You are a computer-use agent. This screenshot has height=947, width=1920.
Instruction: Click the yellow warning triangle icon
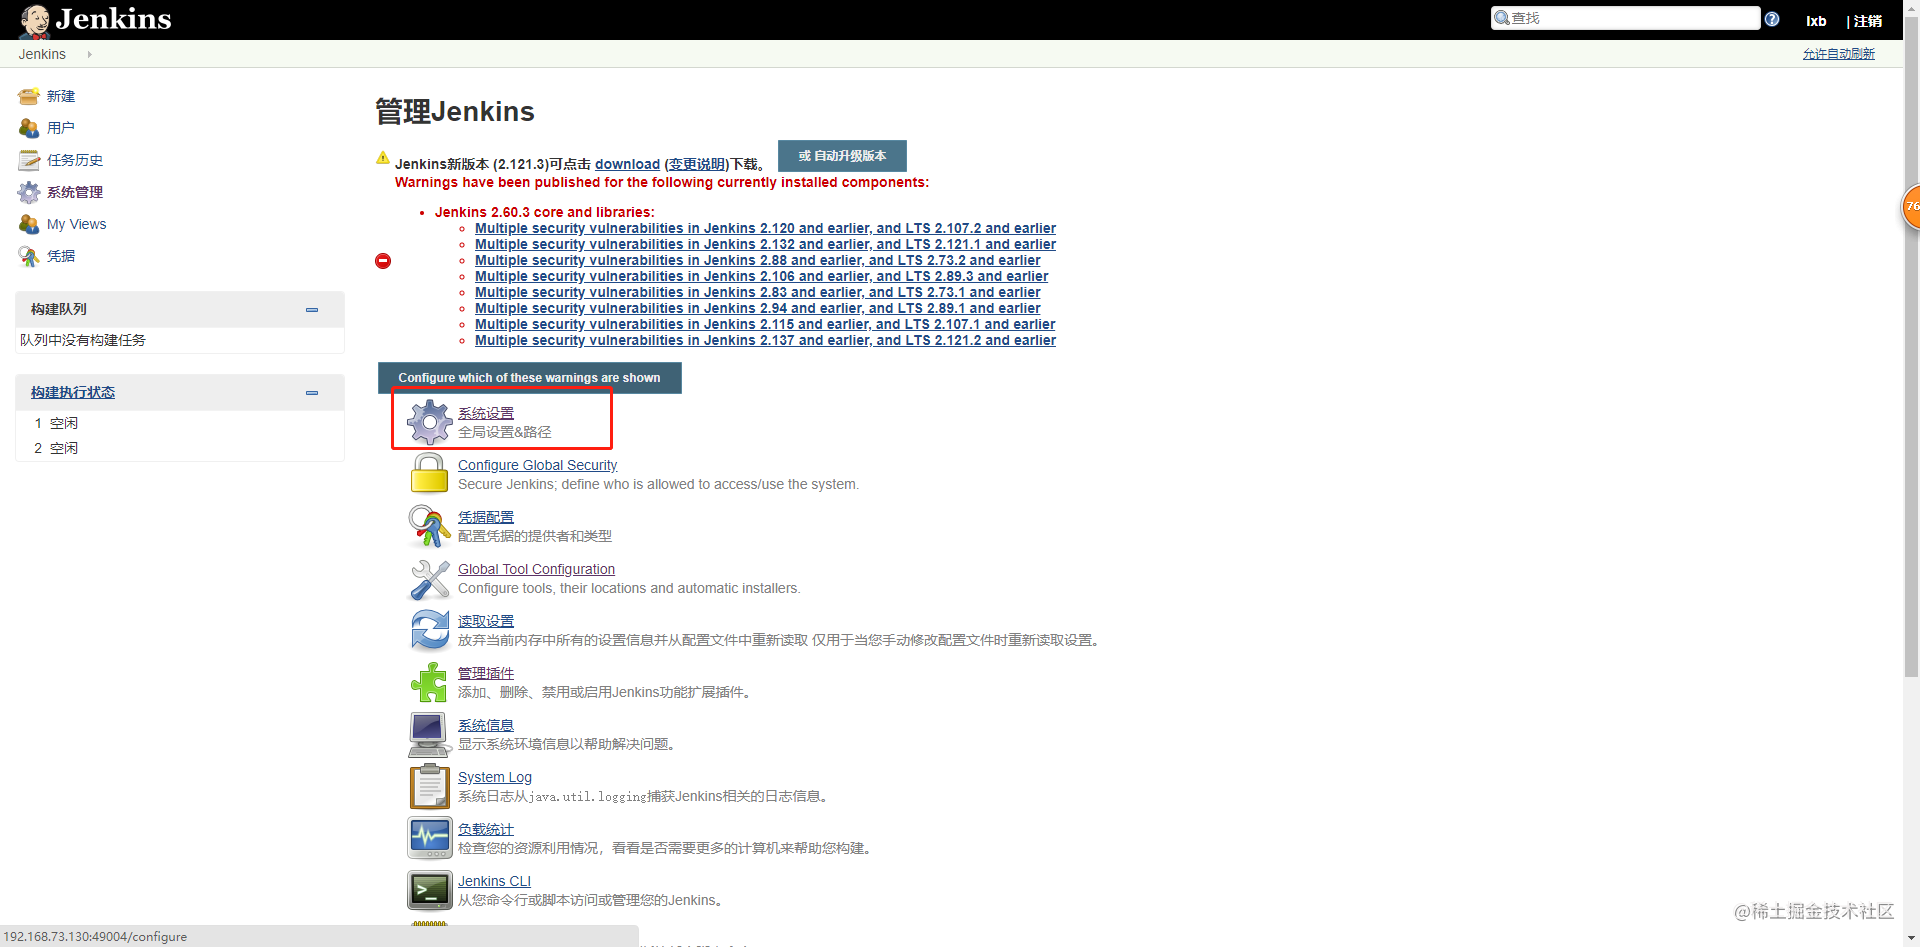point(383,157)
